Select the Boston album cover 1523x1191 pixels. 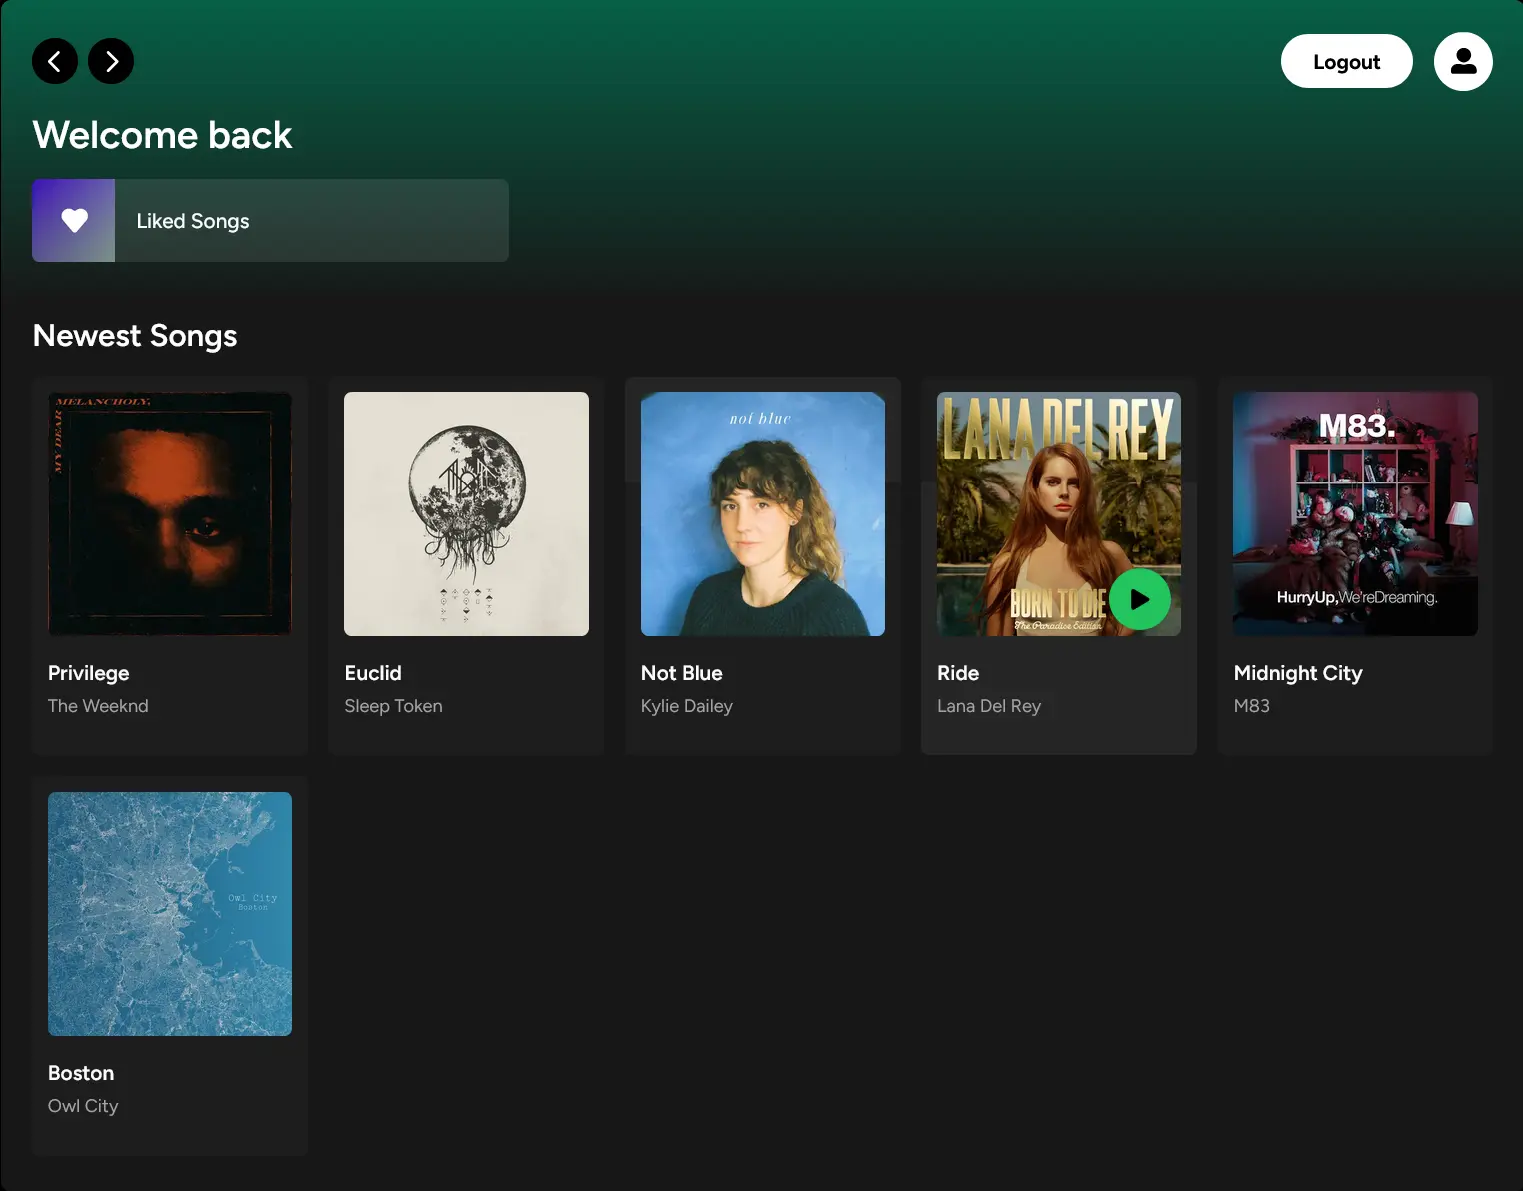click(170, 914)
